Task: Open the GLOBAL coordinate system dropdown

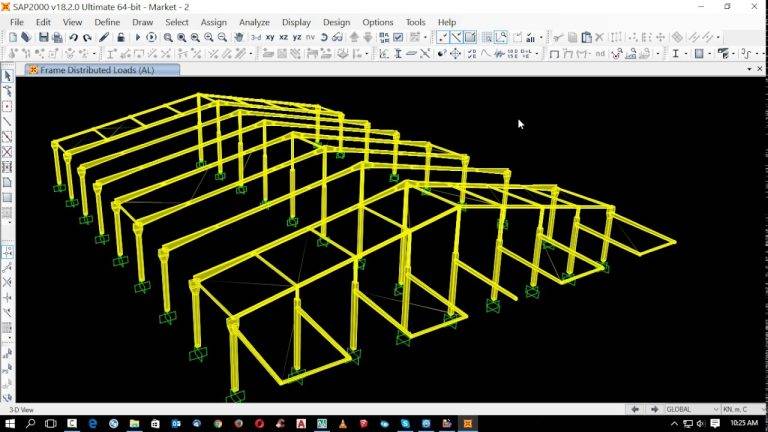Action: click(692, 409)
